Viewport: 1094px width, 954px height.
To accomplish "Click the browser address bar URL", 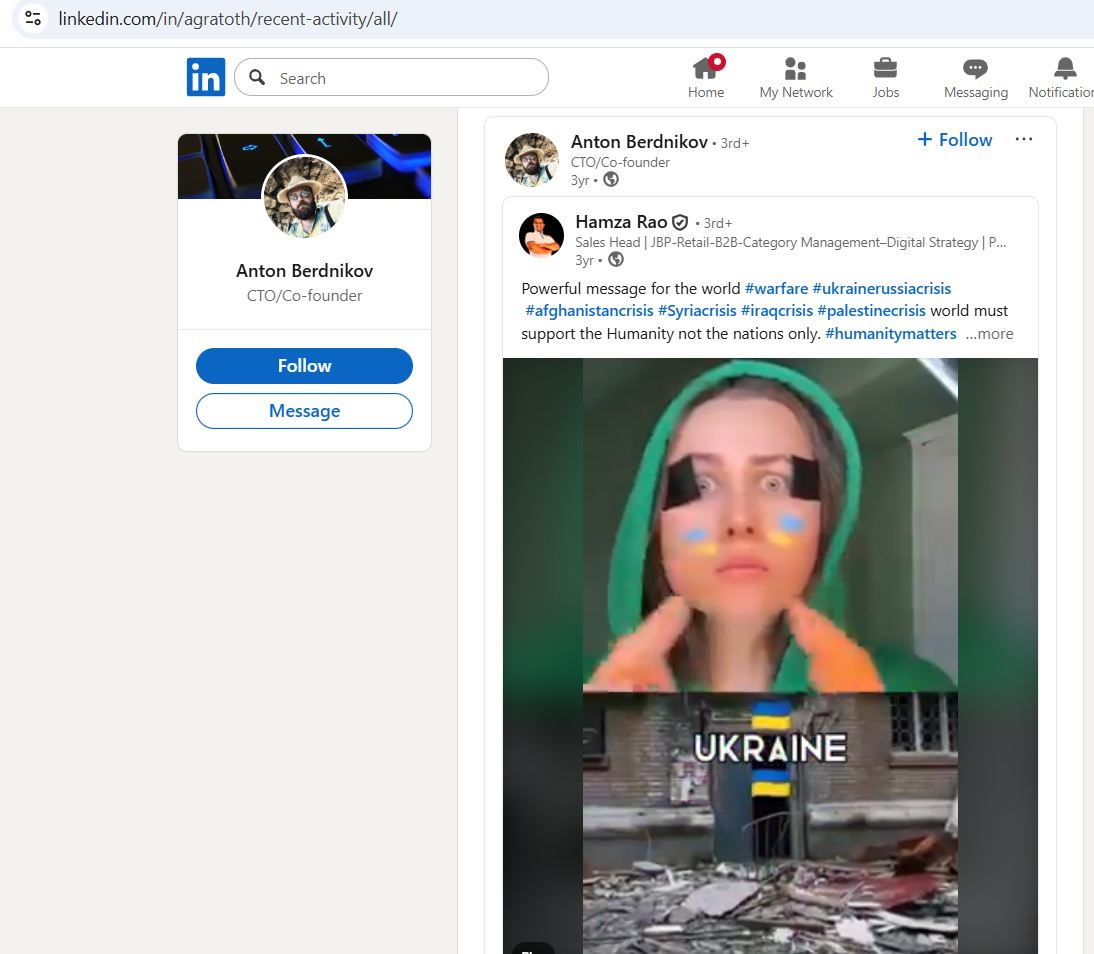I will point(228,19).
